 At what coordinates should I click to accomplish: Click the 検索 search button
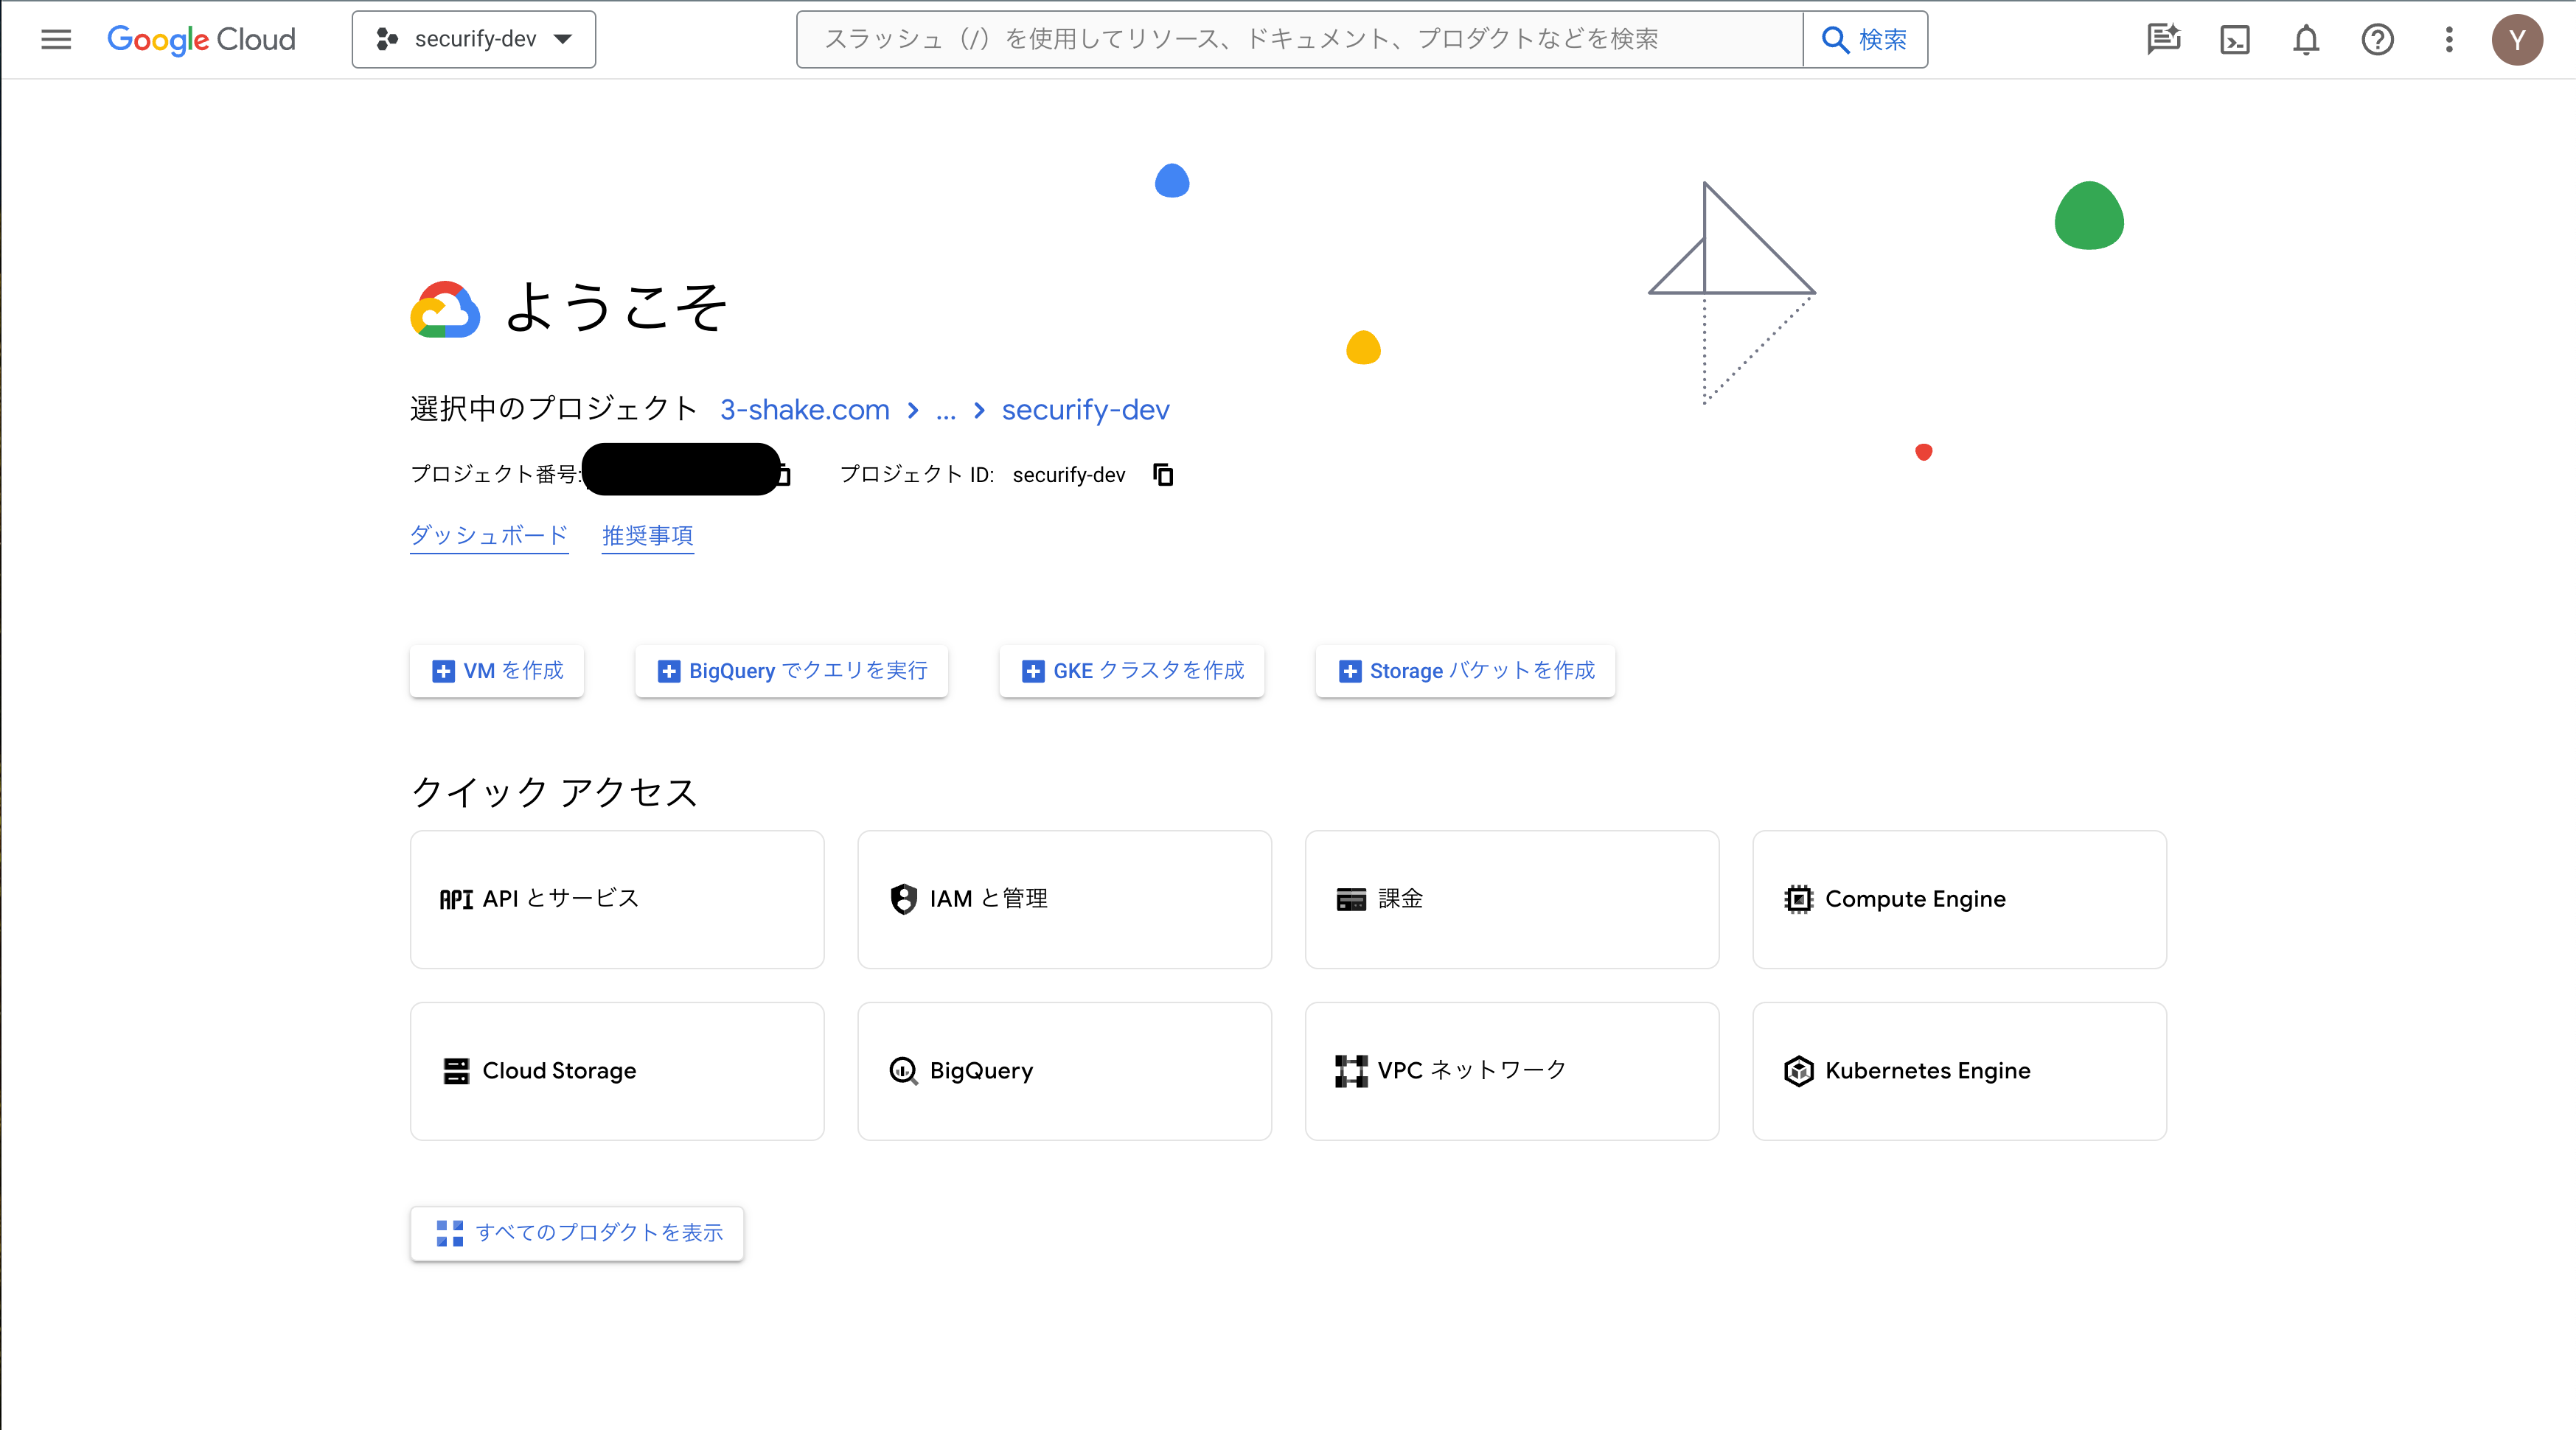coord(1865,39)
